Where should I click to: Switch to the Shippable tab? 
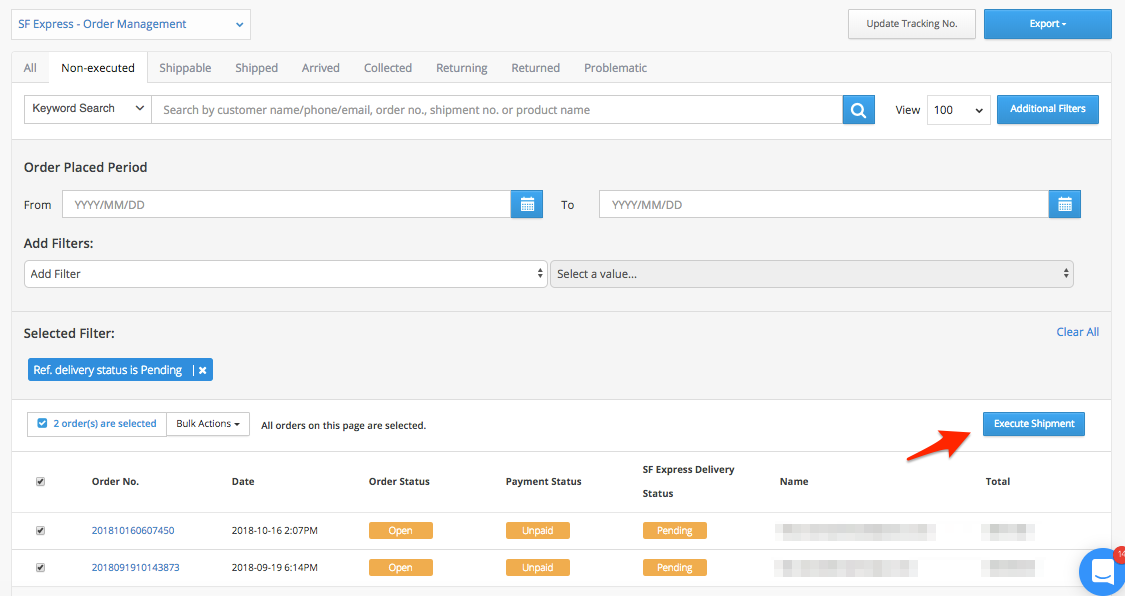(185, 68)
